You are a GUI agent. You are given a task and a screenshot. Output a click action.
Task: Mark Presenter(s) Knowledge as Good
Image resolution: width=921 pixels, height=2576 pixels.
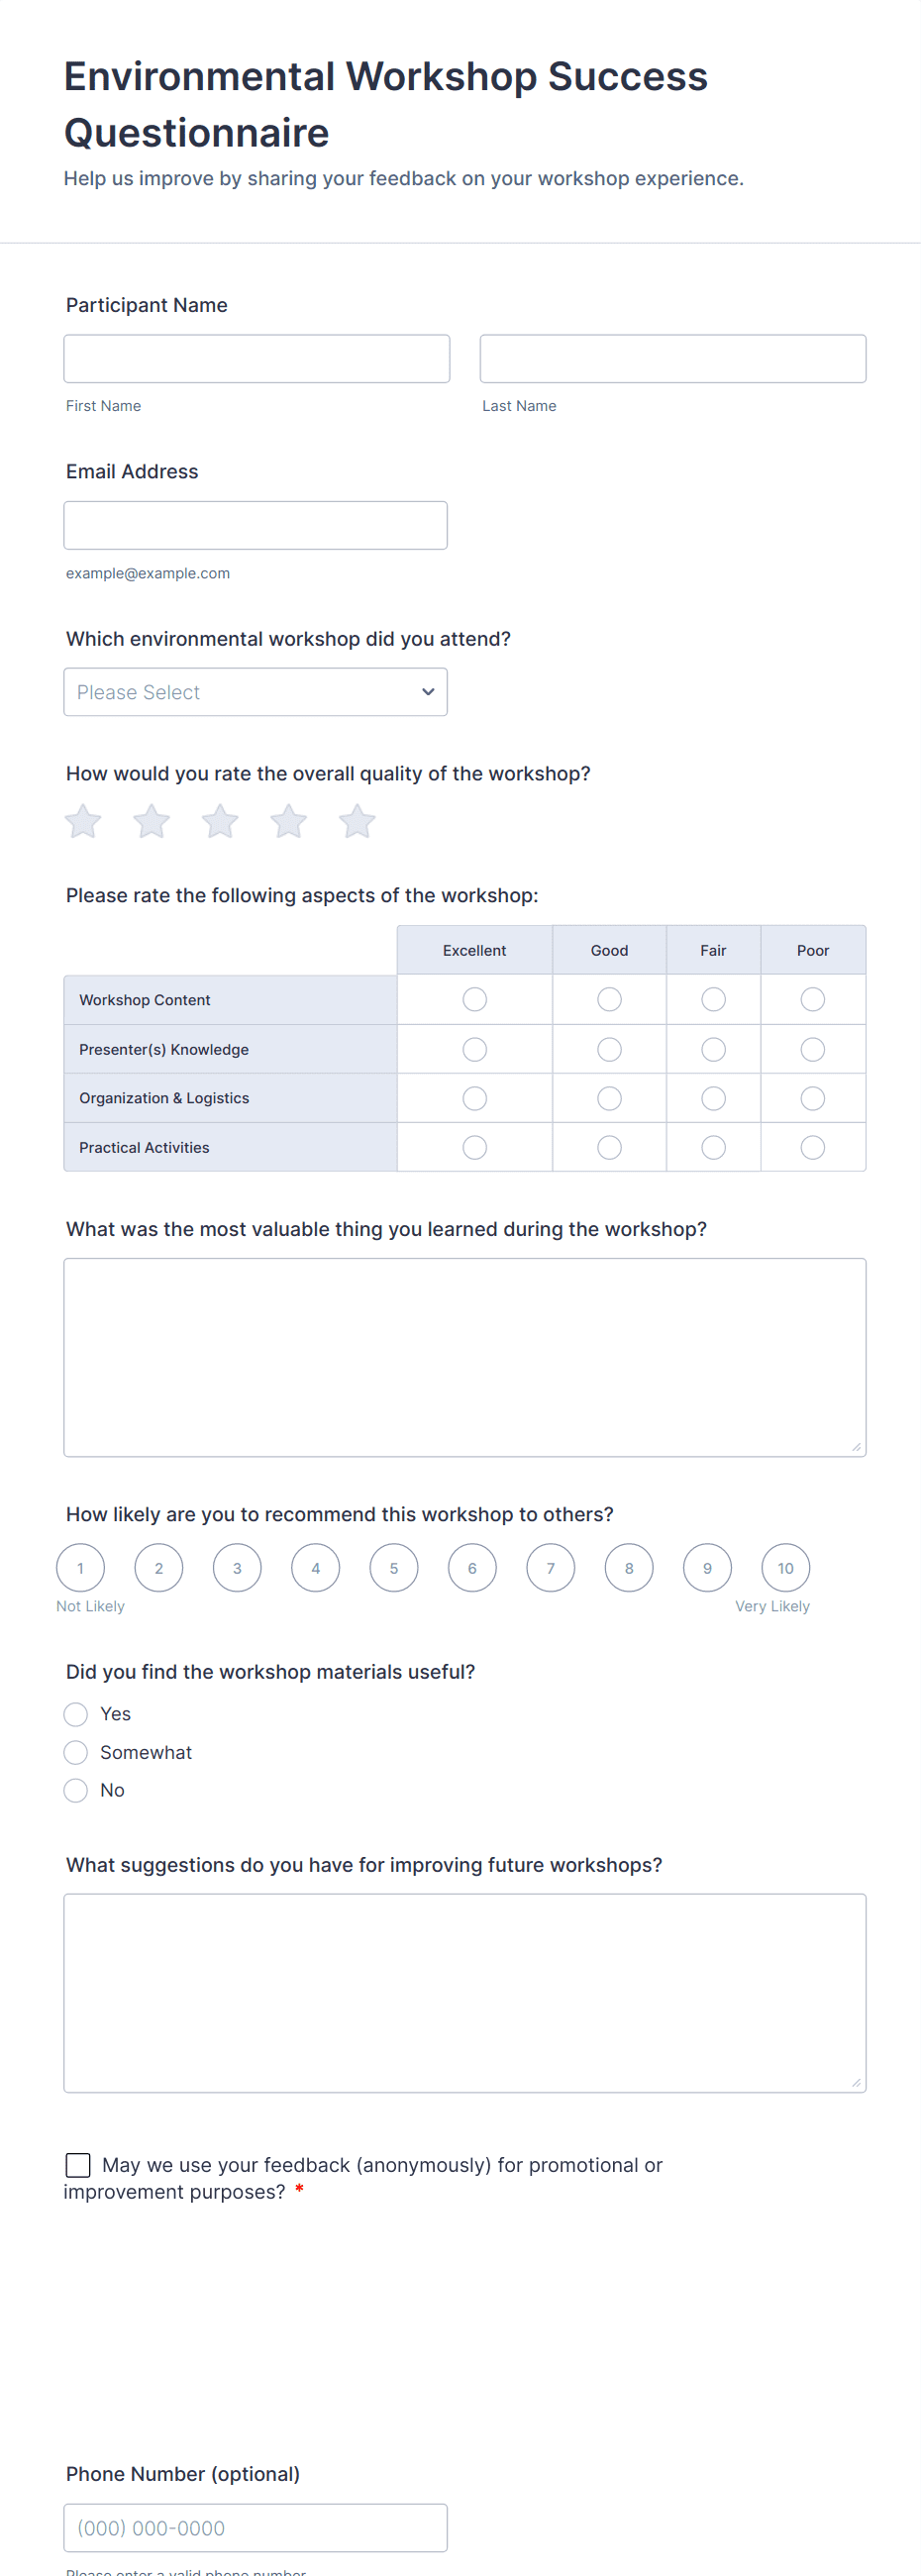(x=609, y=1049)
